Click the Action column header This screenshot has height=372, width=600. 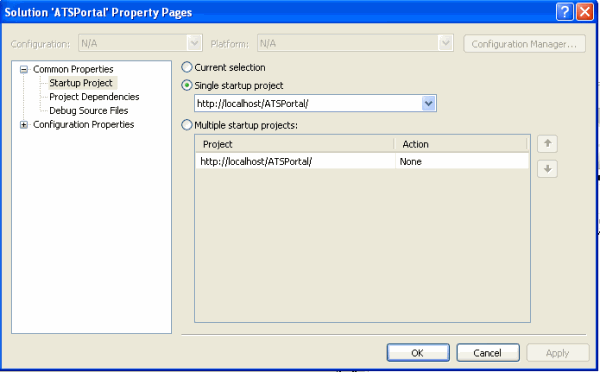click(x=461, y=144)
